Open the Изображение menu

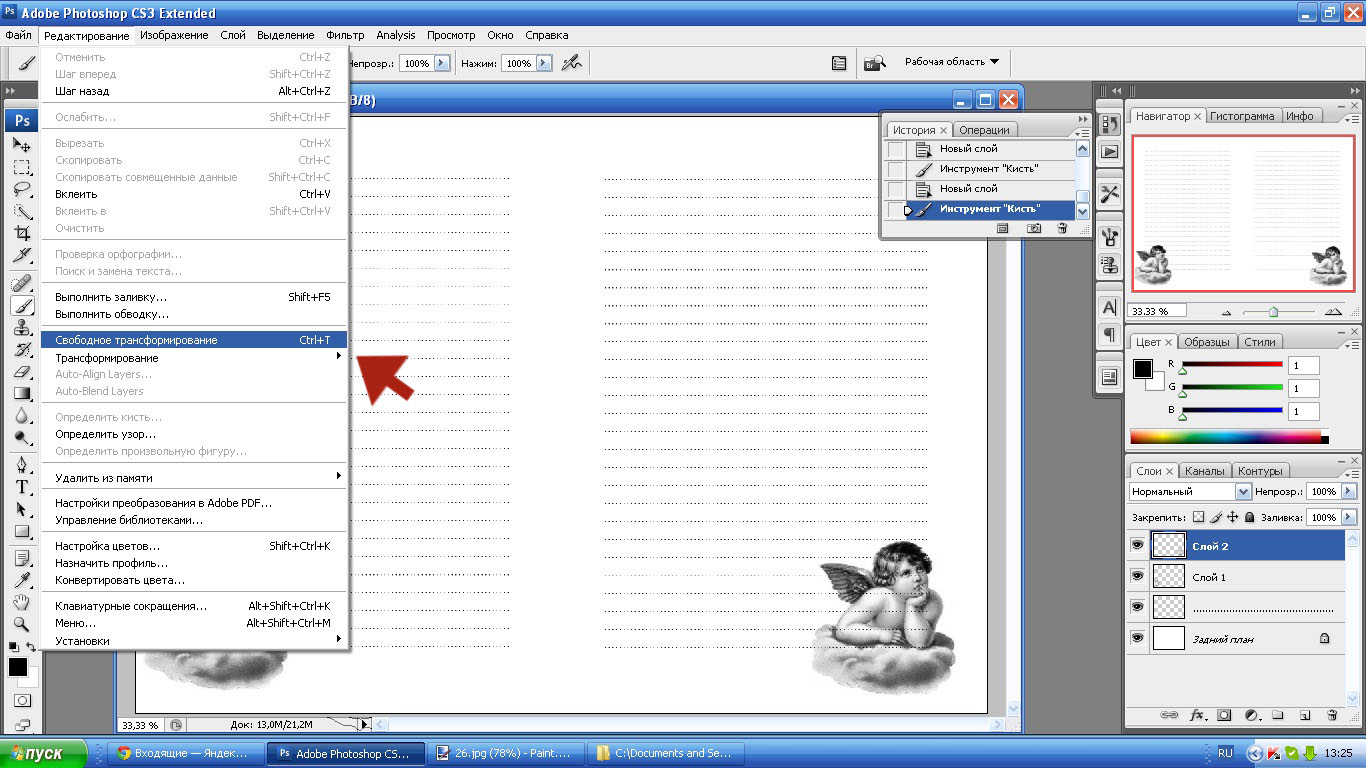174,35
